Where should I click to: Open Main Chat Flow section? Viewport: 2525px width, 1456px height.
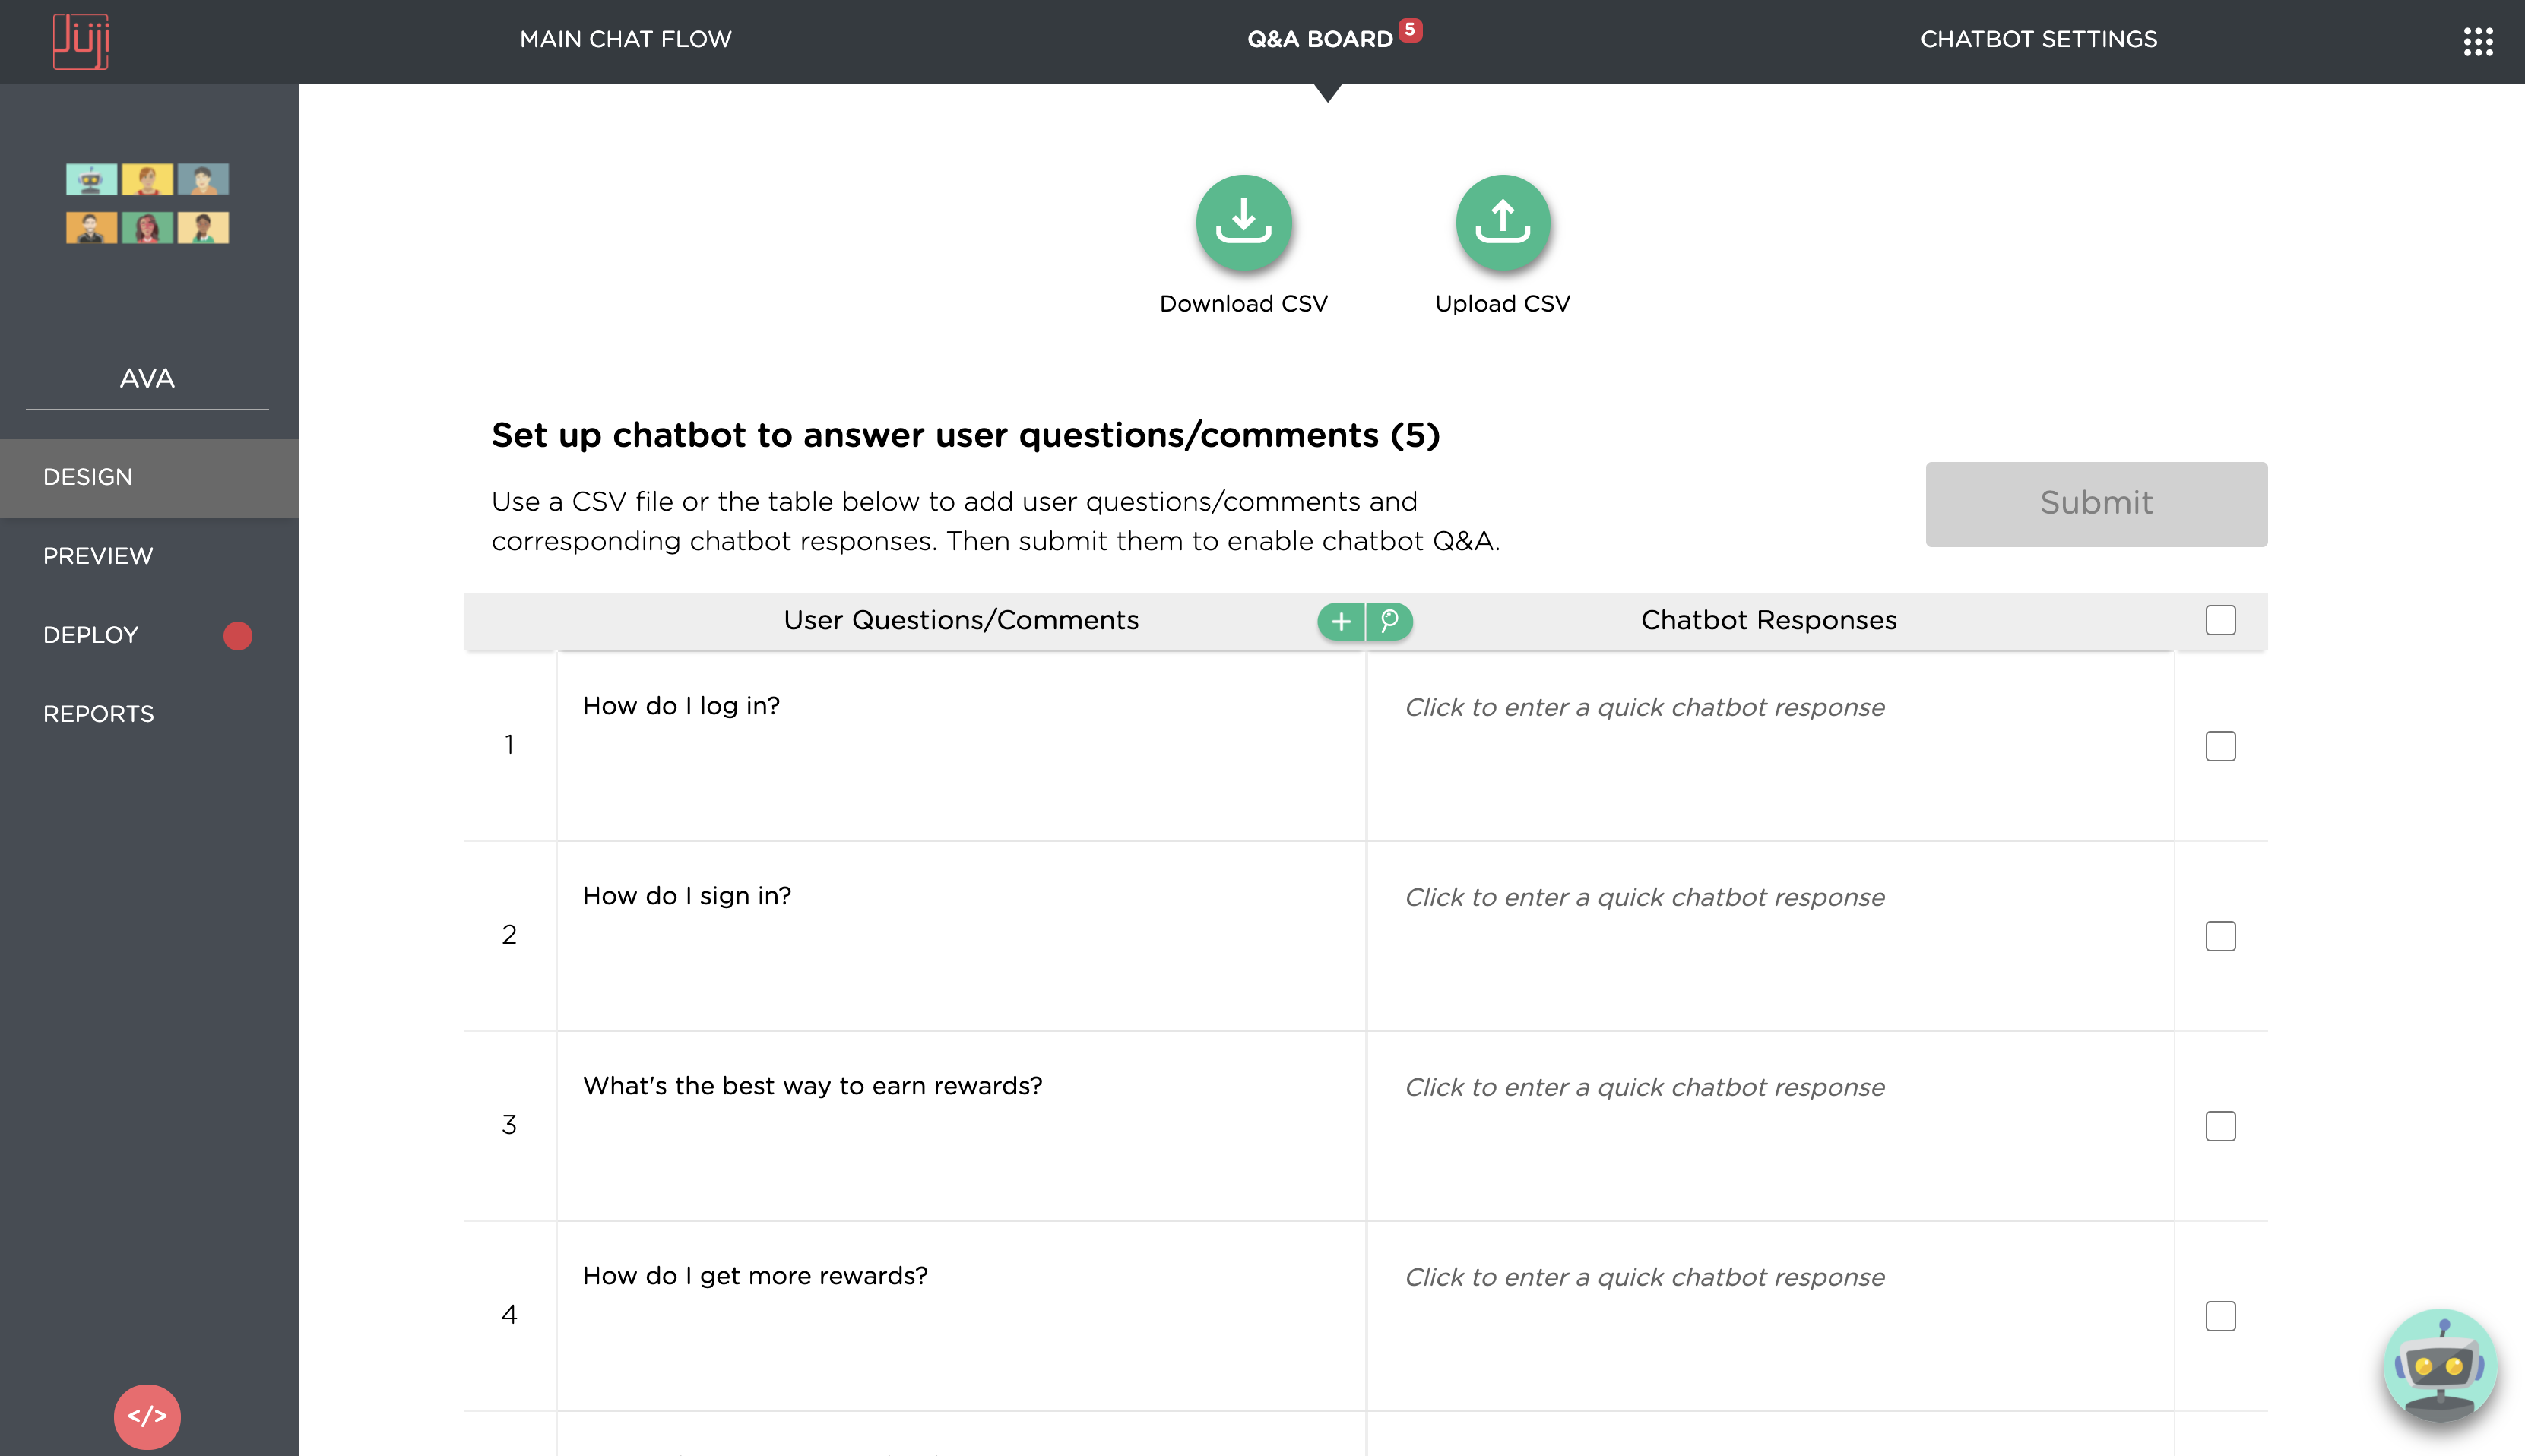tap(626, 38)
